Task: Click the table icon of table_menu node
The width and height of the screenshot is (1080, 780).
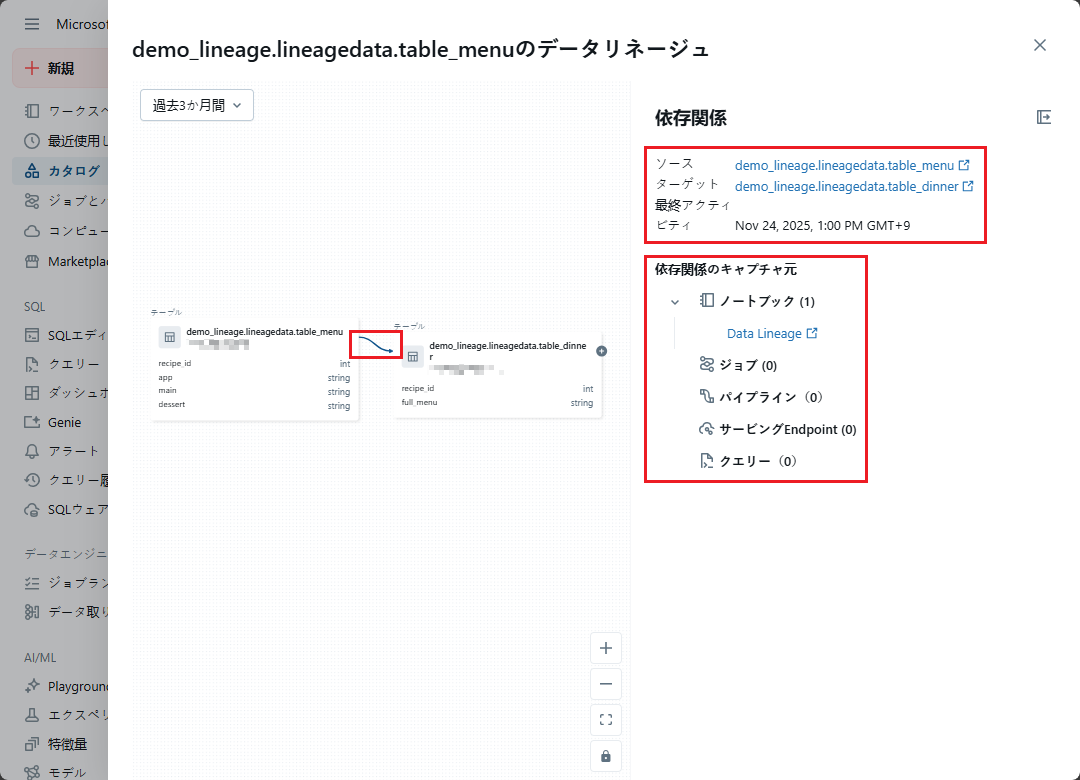Action: click(x=169, y=337)
